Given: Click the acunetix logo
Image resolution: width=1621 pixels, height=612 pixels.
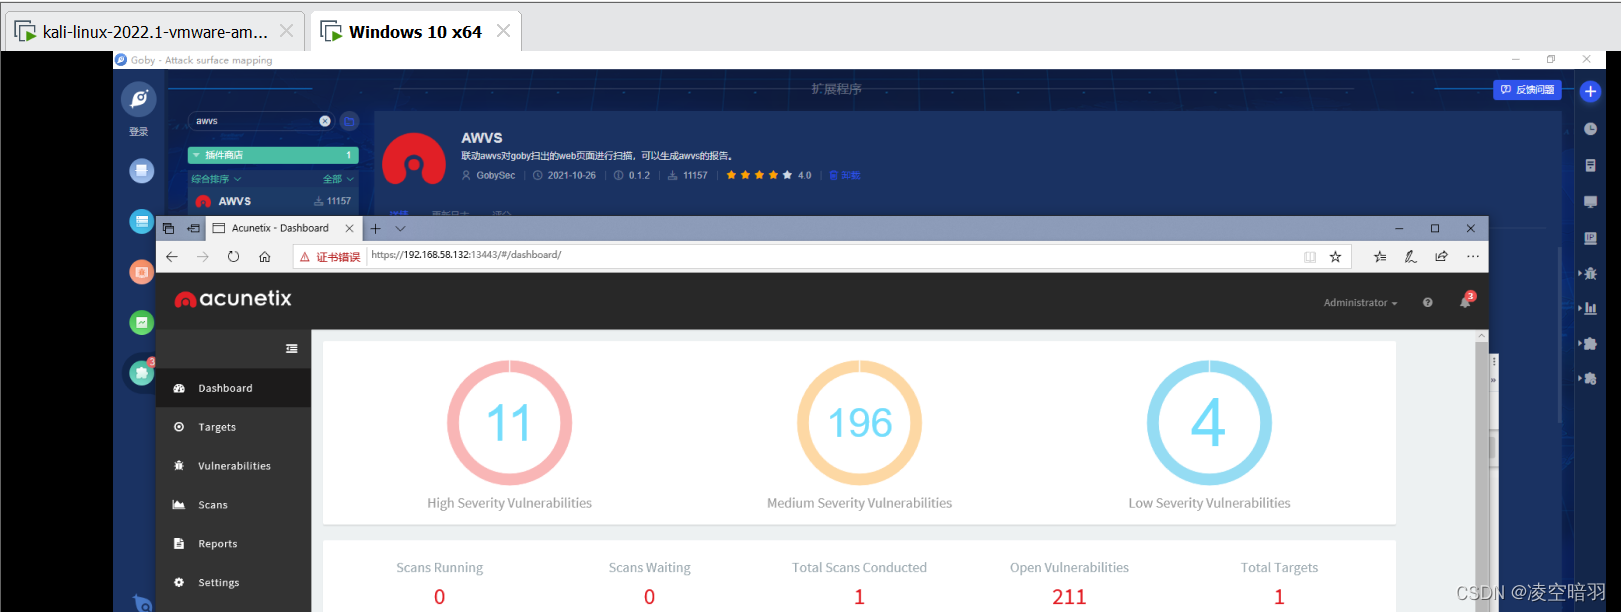Looking at the screenshot, I should click(233, 299).
